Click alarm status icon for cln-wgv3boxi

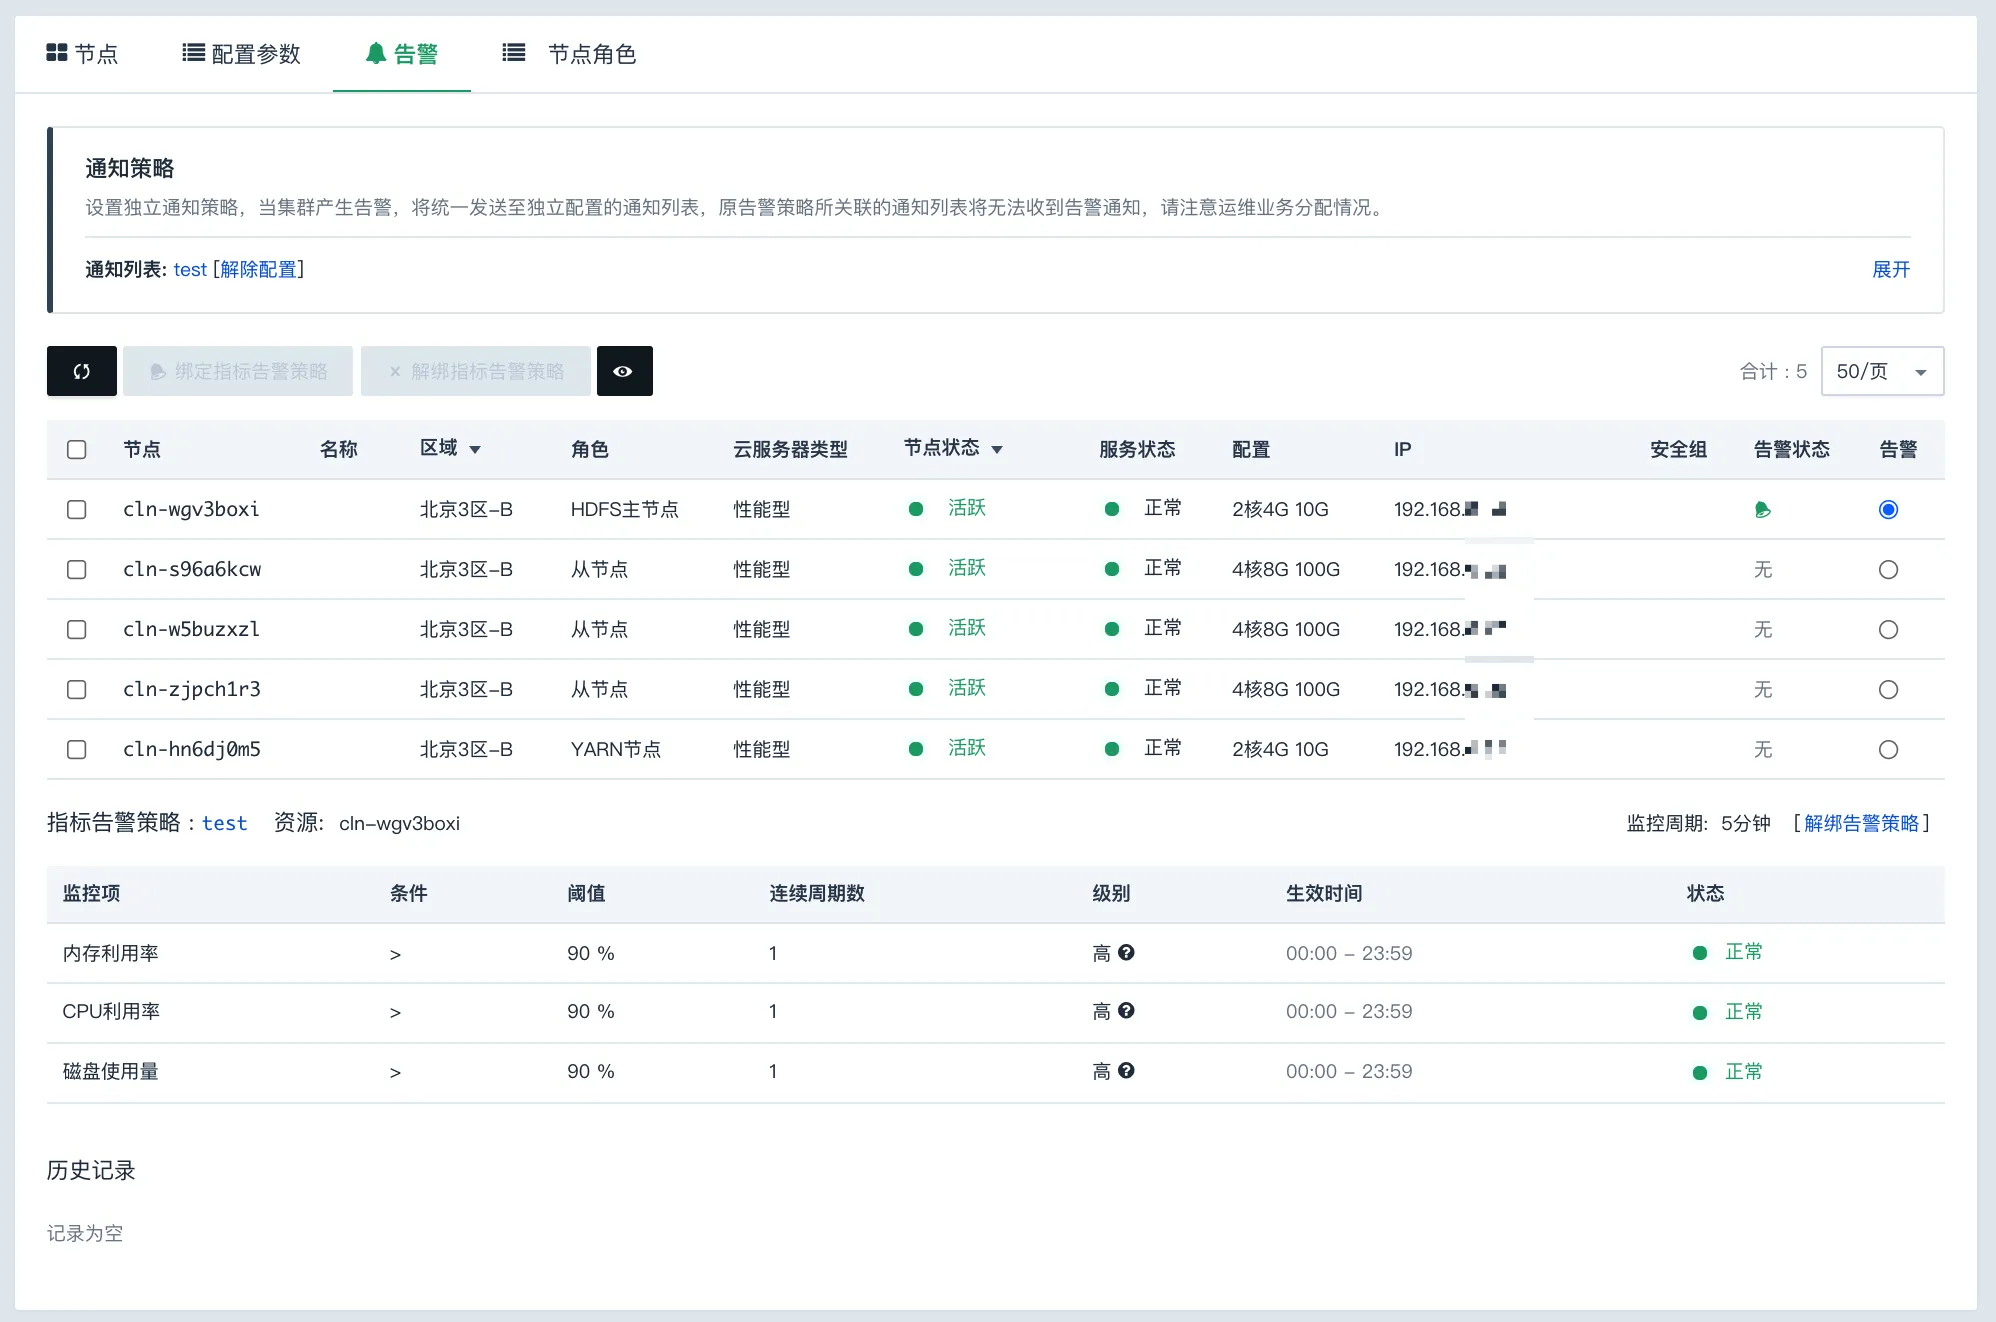coord(1762,510)
